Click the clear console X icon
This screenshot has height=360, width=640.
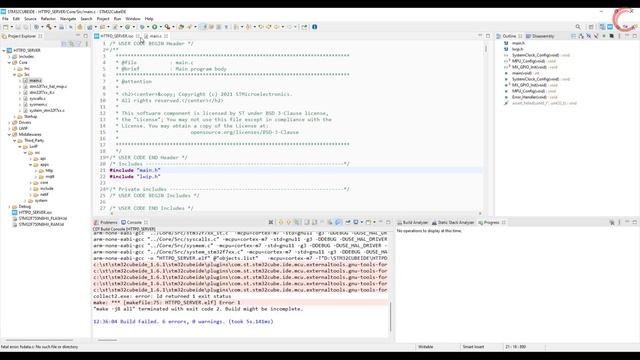tap(271, 222)
